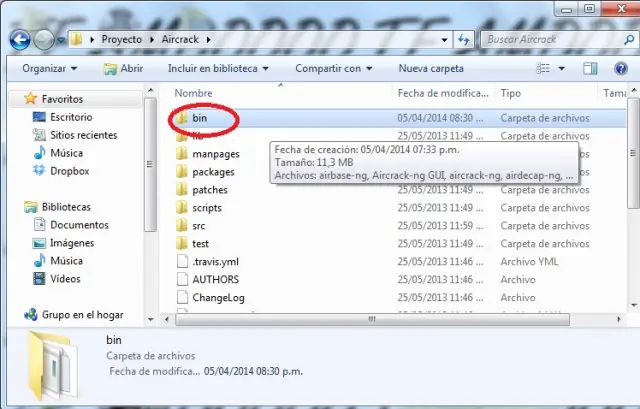Select the src folder icon

click(182, 225)
